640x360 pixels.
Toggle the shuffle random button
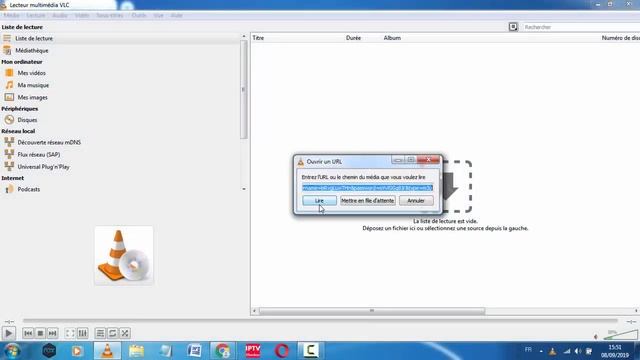(x=125, y=333)
